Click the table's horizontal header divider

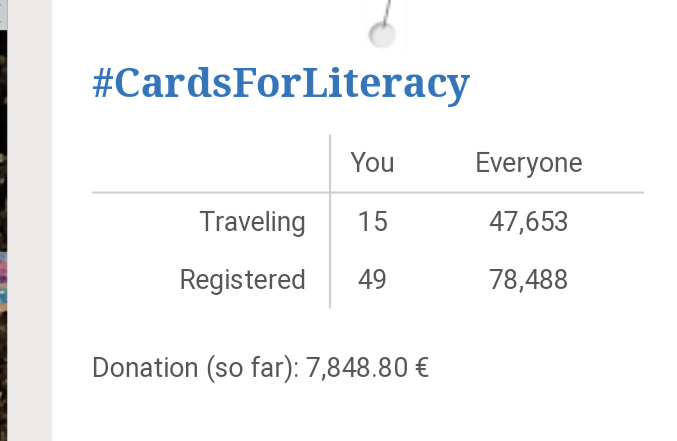(x=368, y=192)
